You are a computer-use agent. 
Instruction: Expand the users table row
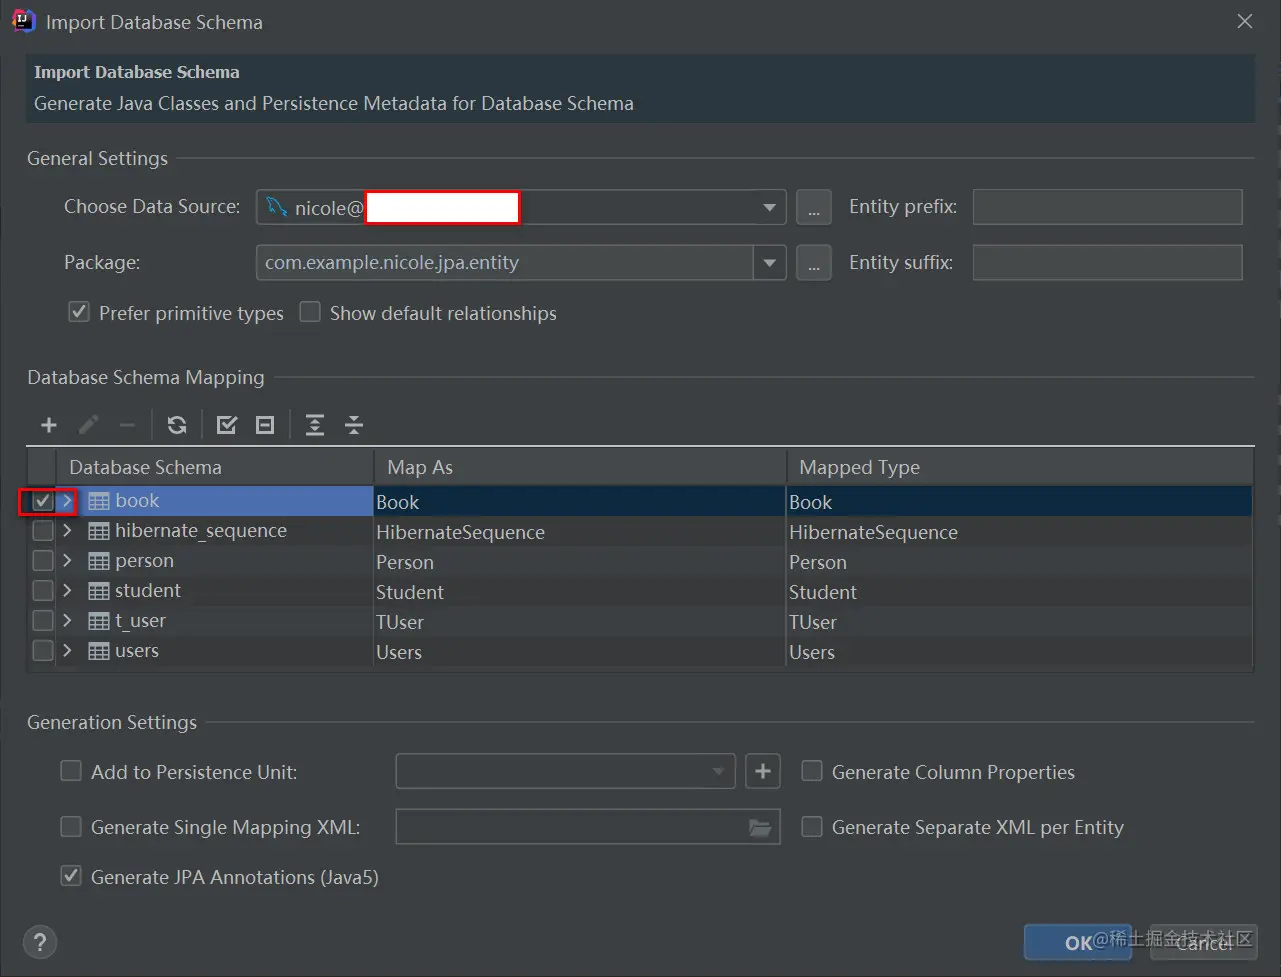(67, 651)
